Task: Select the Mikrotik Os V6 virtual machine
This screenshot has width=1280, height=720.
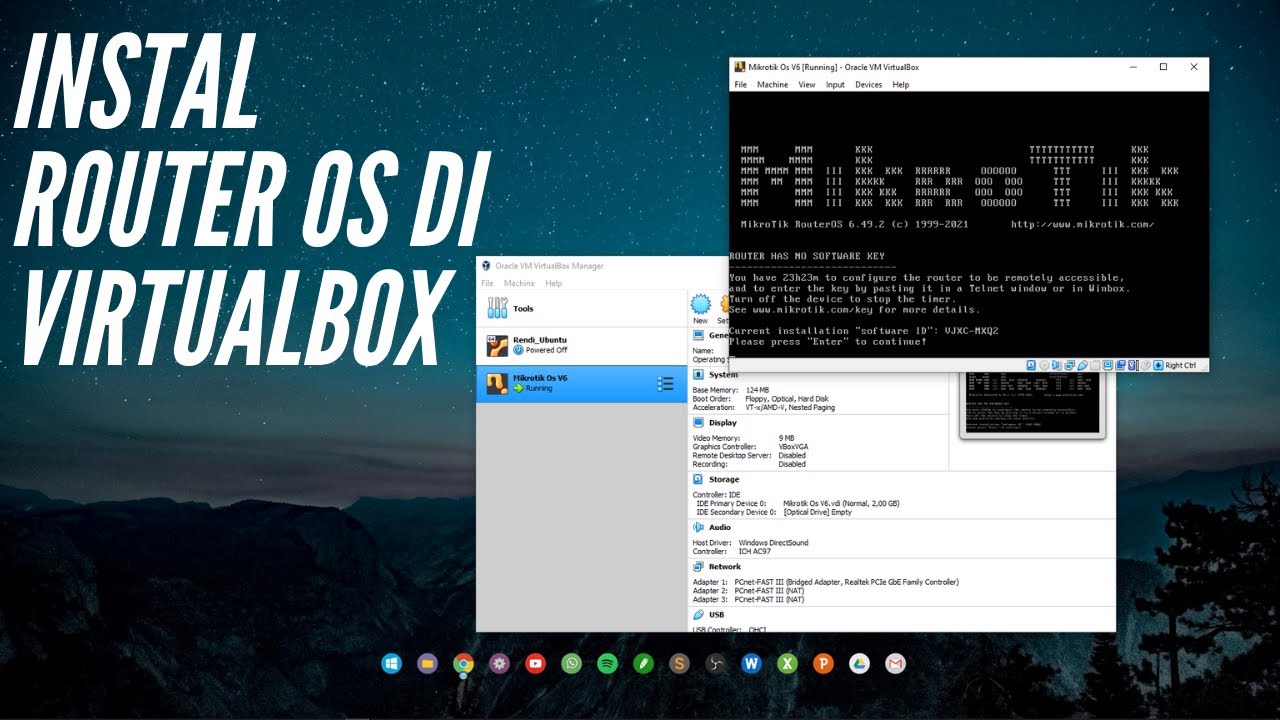Action: click(x=582, y=384)
